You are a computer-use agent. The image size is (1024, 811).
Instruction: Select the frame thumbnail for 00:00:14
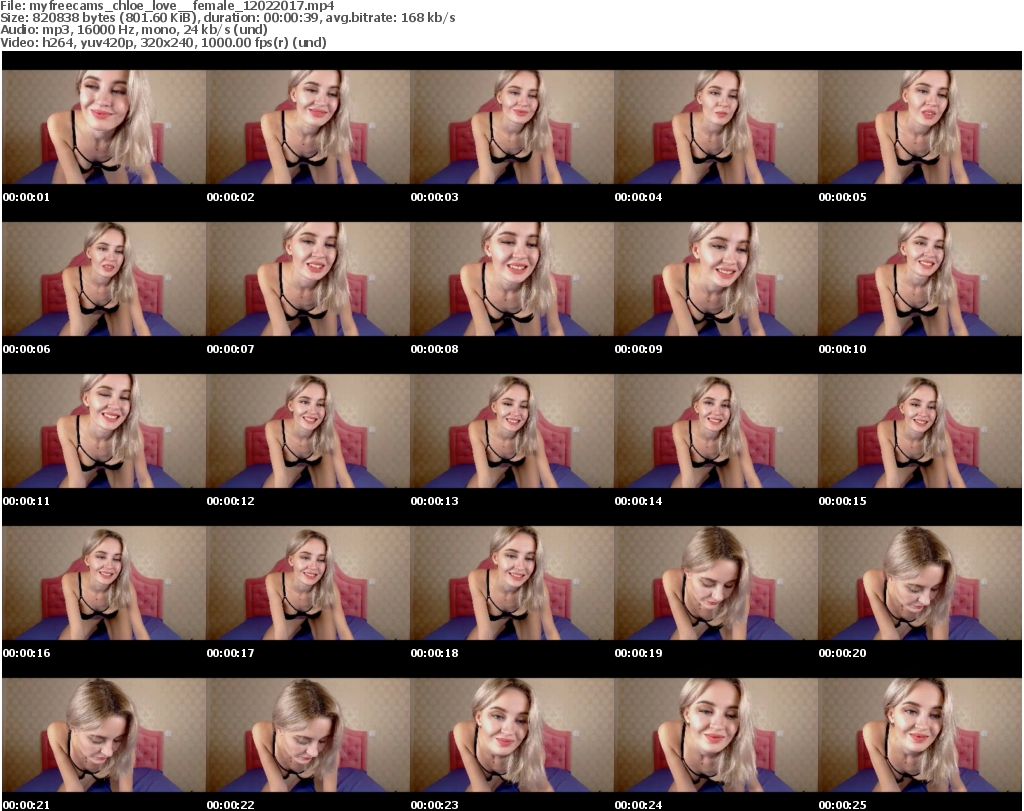[716, 431]
